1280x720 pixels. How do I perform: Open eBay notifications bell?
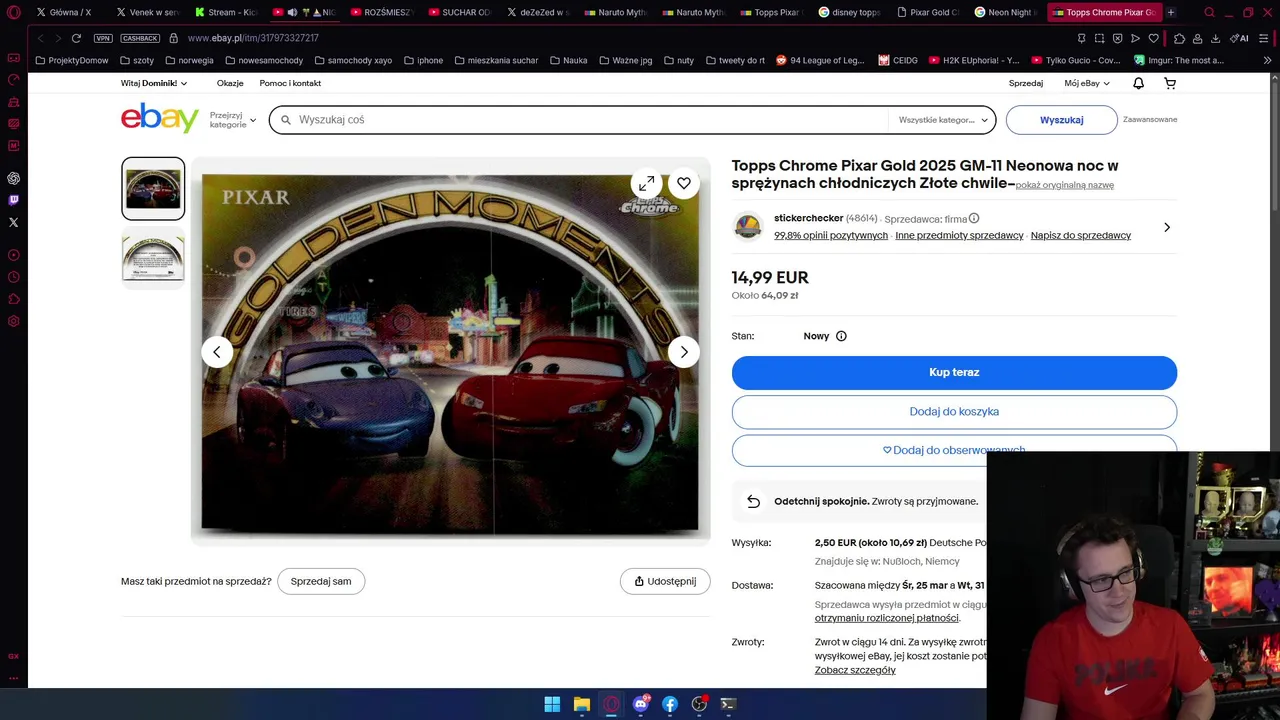click(1138, 83)
